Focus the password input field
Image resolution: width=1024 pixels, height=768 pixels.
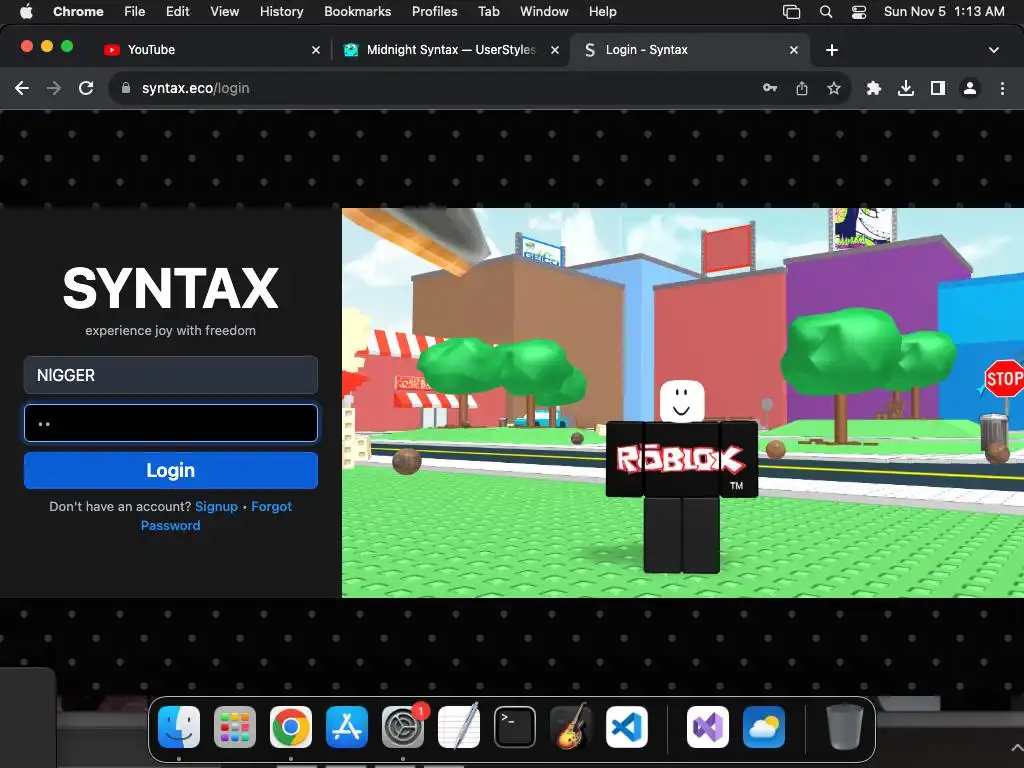tap(170, 423)
